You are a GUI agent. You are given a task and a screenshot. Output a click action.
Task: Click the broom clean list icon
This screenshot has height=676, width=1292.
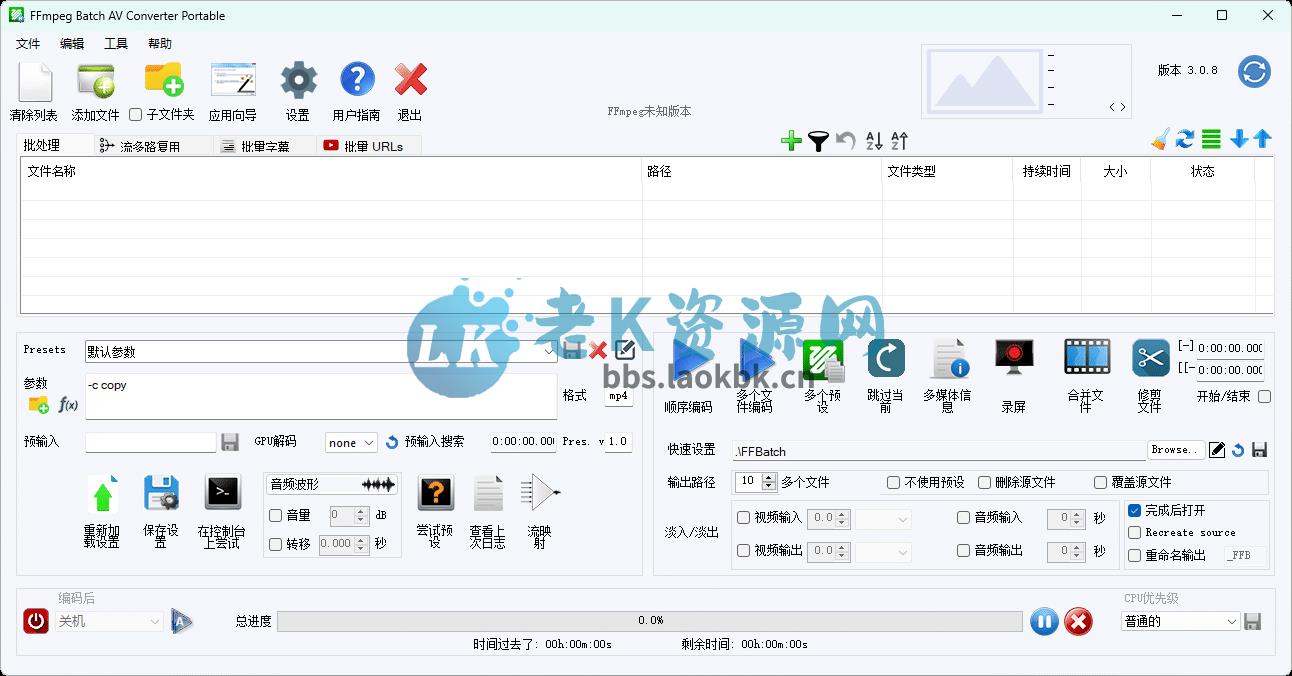coord(1160,140)
